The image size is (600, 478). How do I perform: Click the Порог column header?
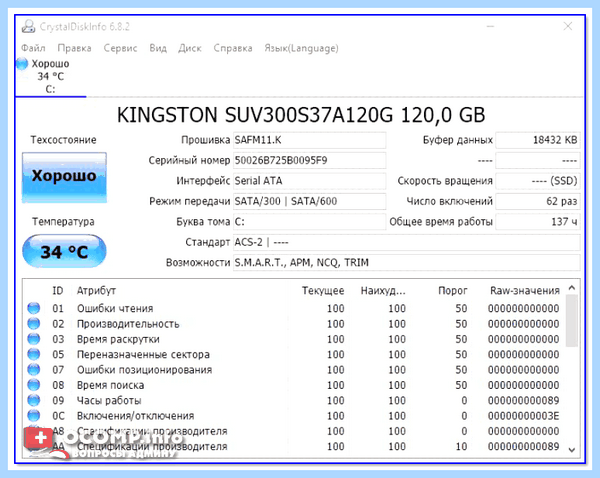coord(453,291)
